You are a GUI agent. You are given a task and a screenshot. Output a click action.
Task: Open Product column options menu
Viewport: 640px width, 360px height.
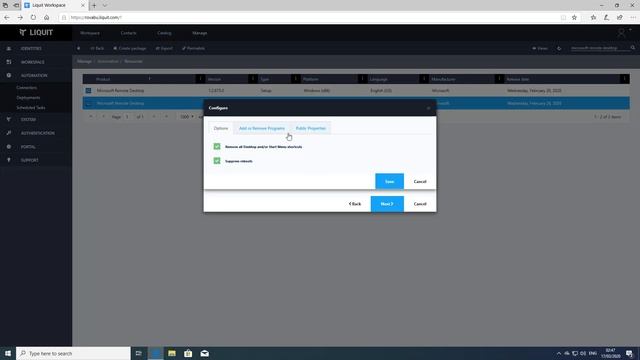point(200,79)
